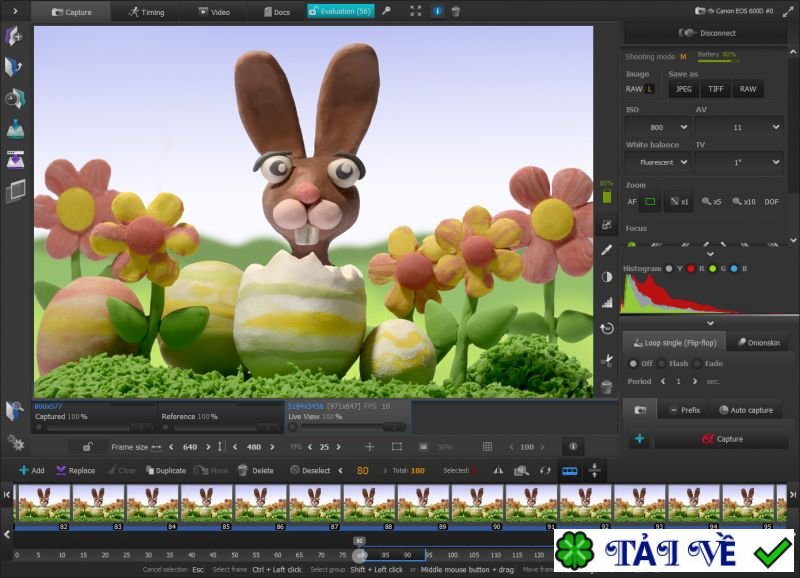
Task: Click the scissors cut icon
Action: [606, 360]
